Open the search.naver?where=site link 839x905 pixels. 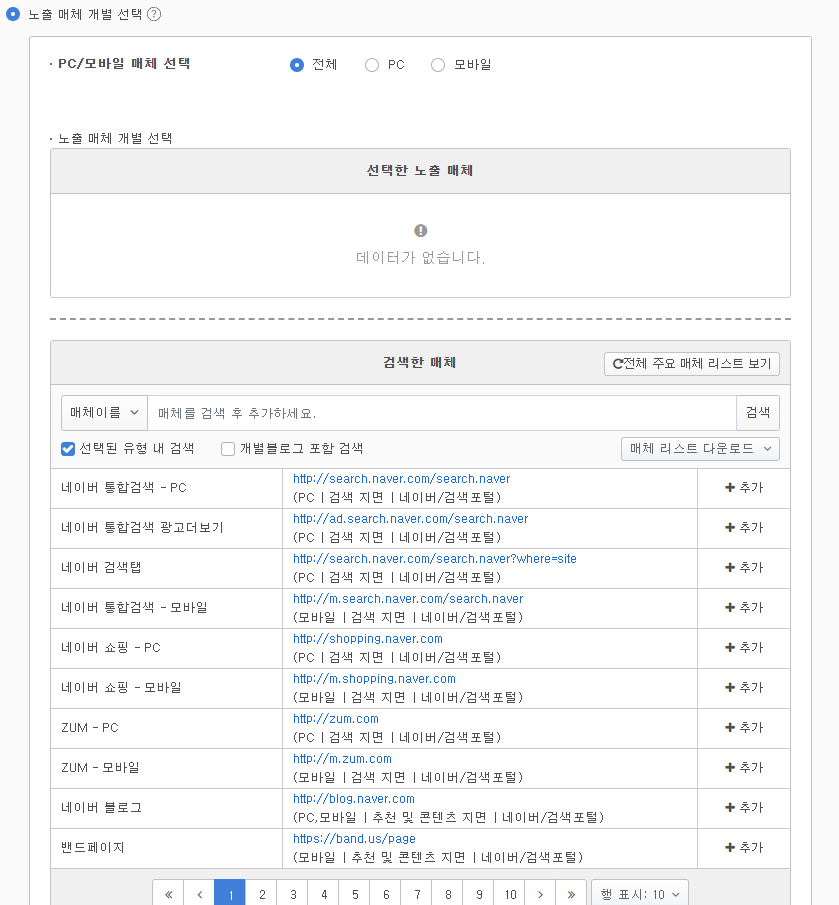435,558
